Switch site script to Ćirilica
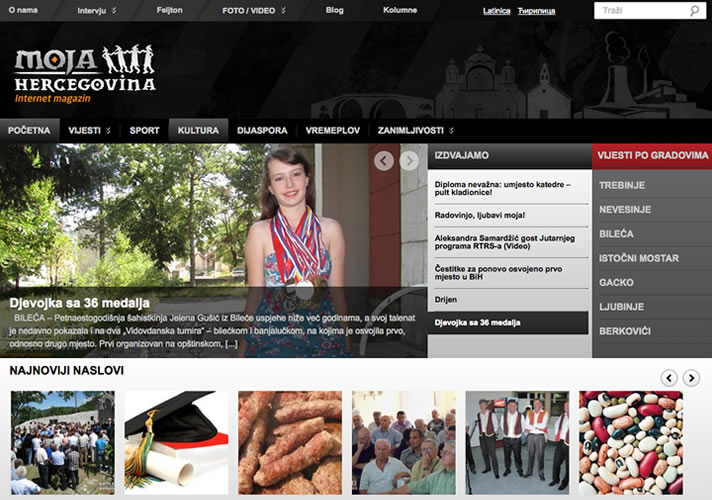 [536, 11]
